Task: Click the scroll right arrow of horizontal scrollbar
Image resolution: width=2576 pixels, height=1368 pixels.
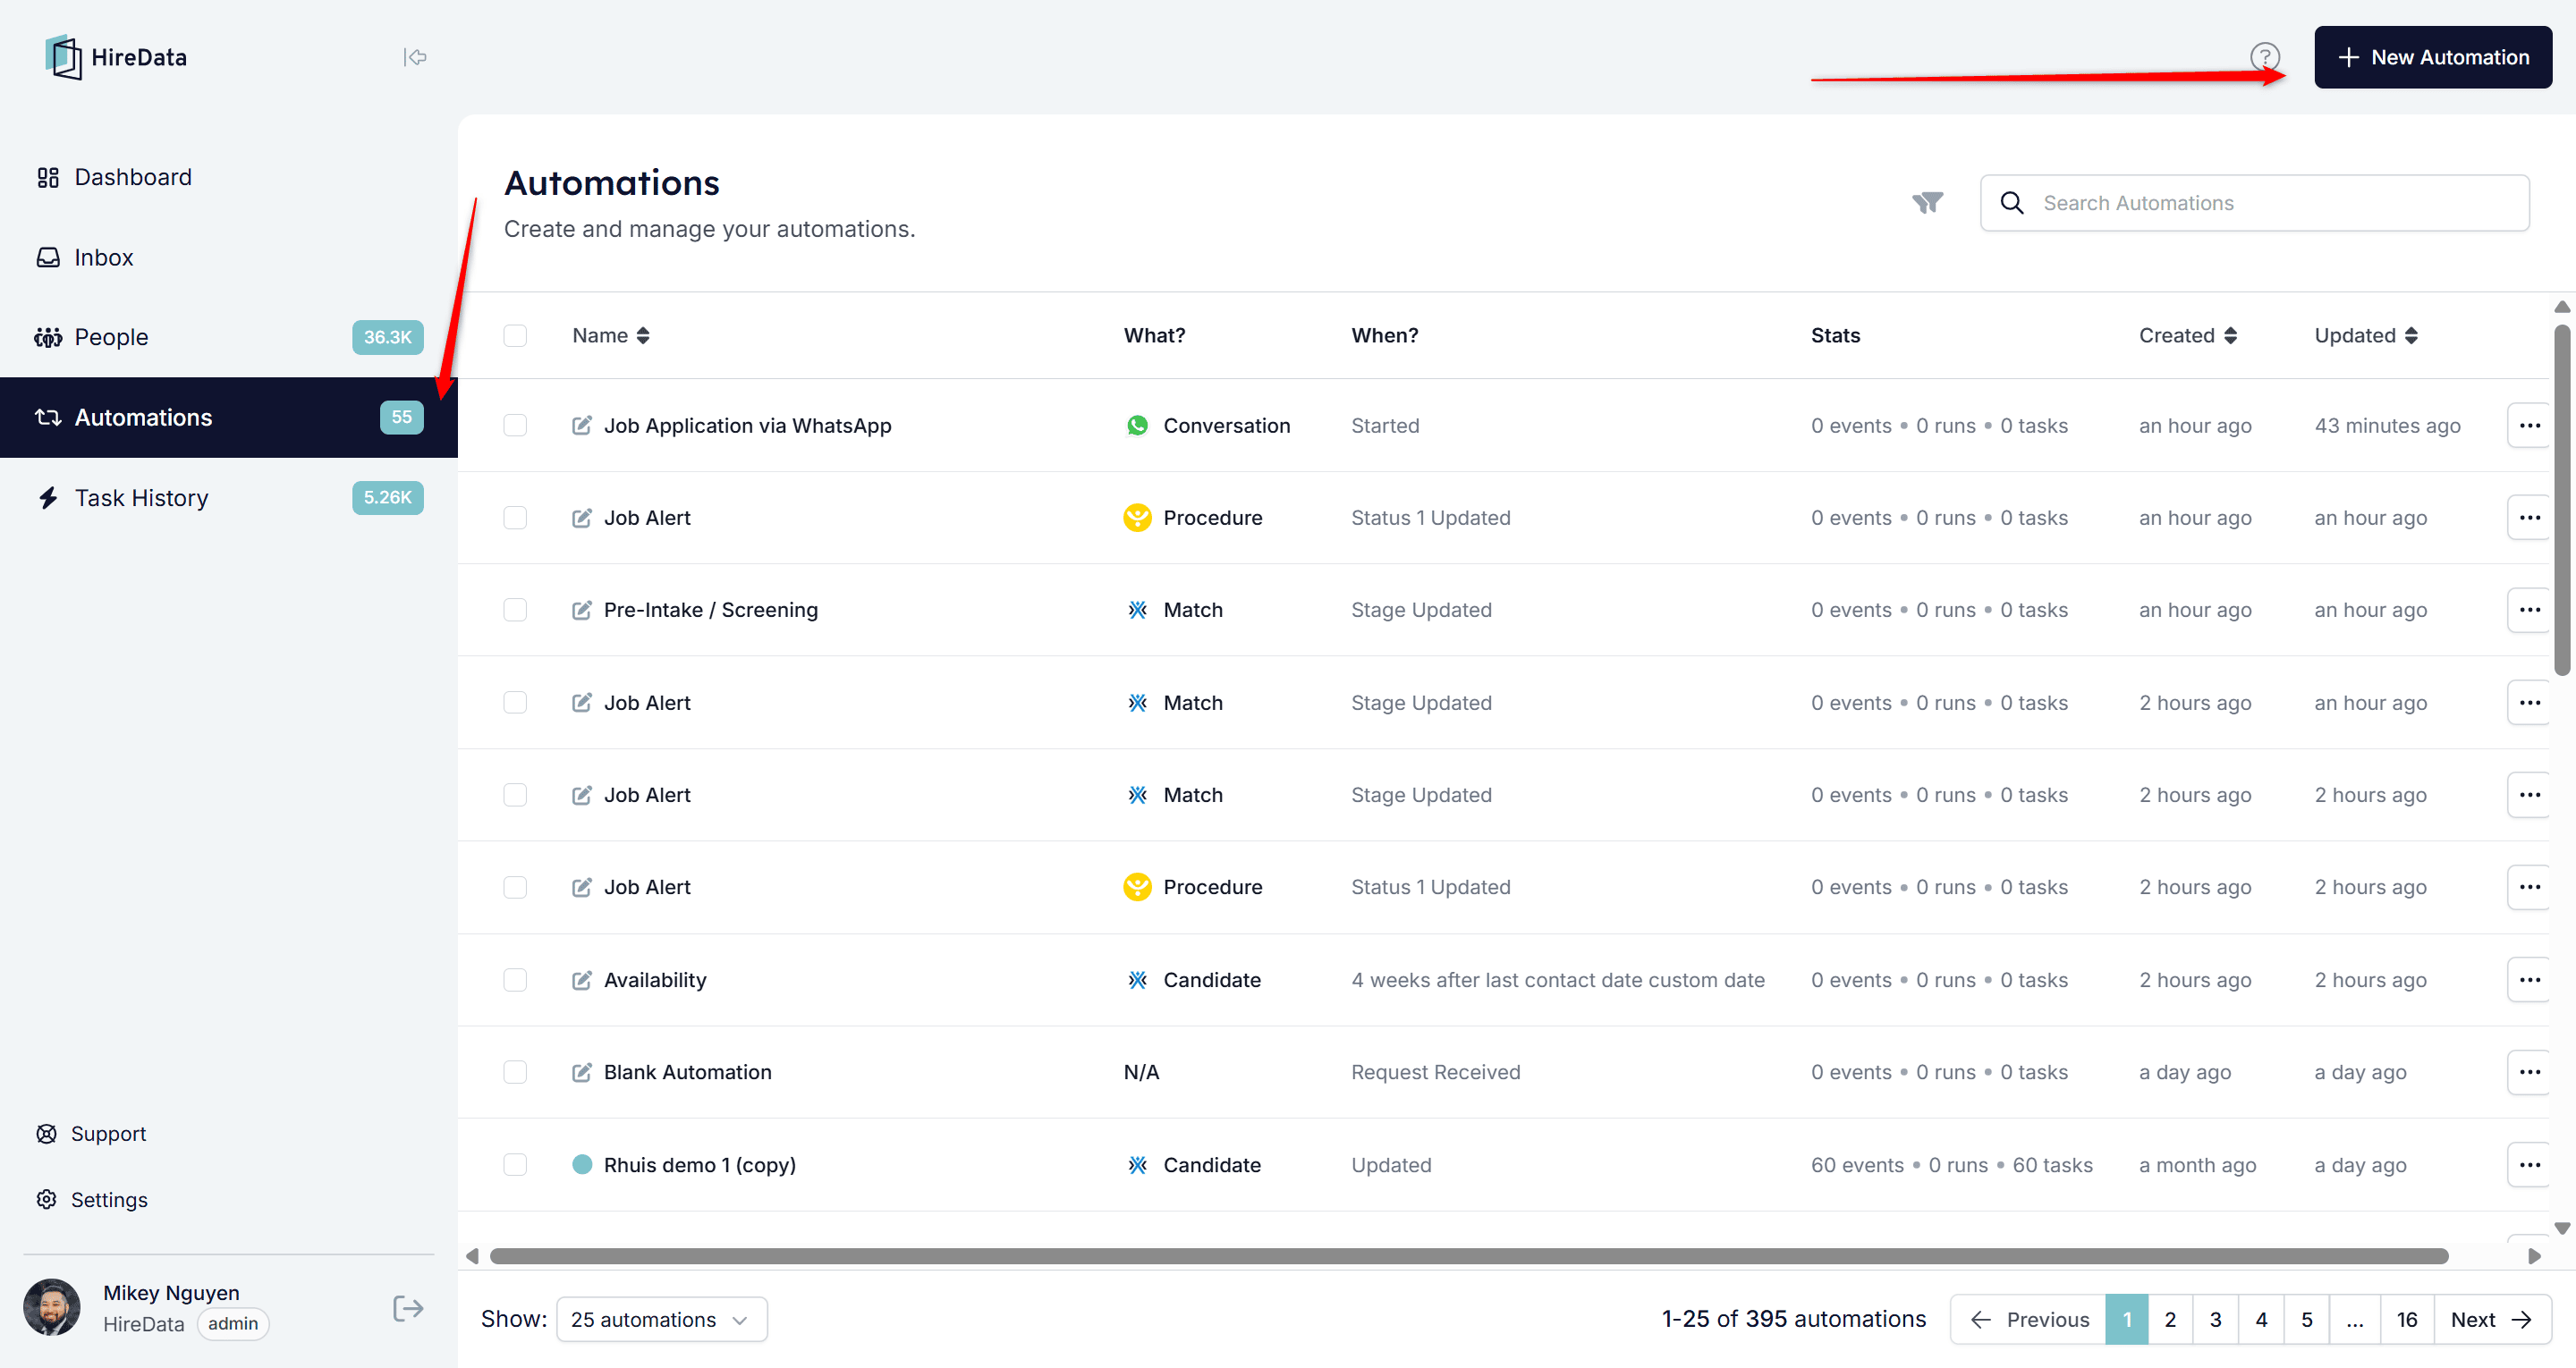Action: [x=2534, y=1256]
